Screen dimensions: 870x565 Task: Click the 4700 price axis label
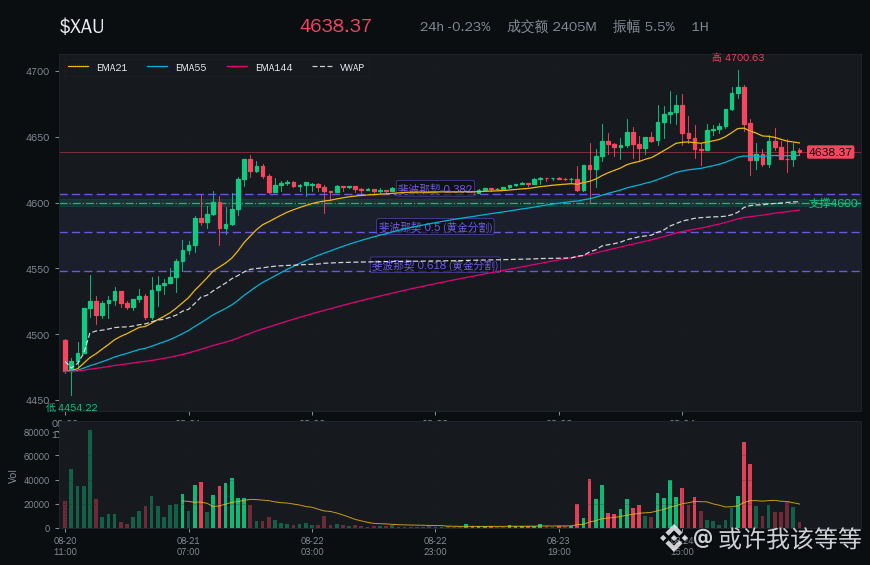[38, 72]
